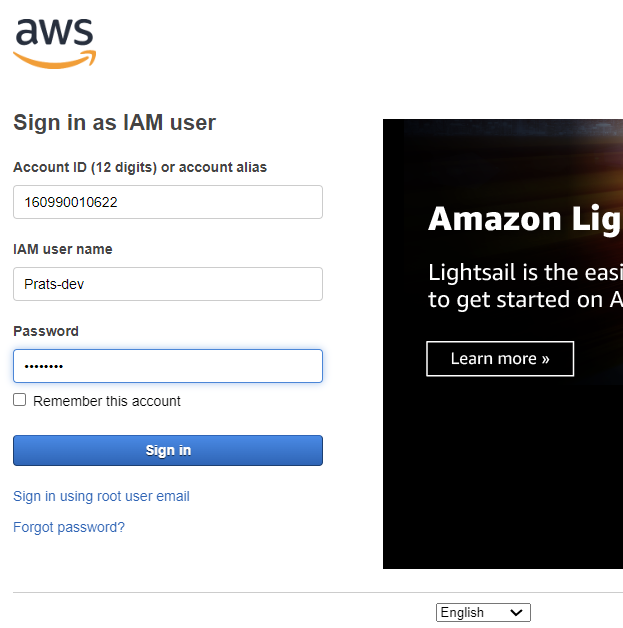This screenshot has width=623, height=628.
Task: Click the Learn more » button
Action: pyautogui.click(x=500, y=358)
